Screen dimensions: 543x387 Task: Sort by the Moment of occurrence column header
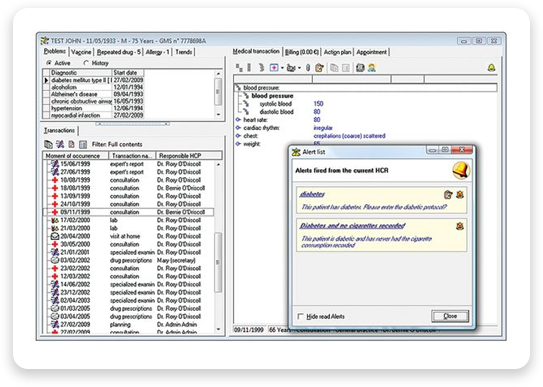tap(76, 156)
